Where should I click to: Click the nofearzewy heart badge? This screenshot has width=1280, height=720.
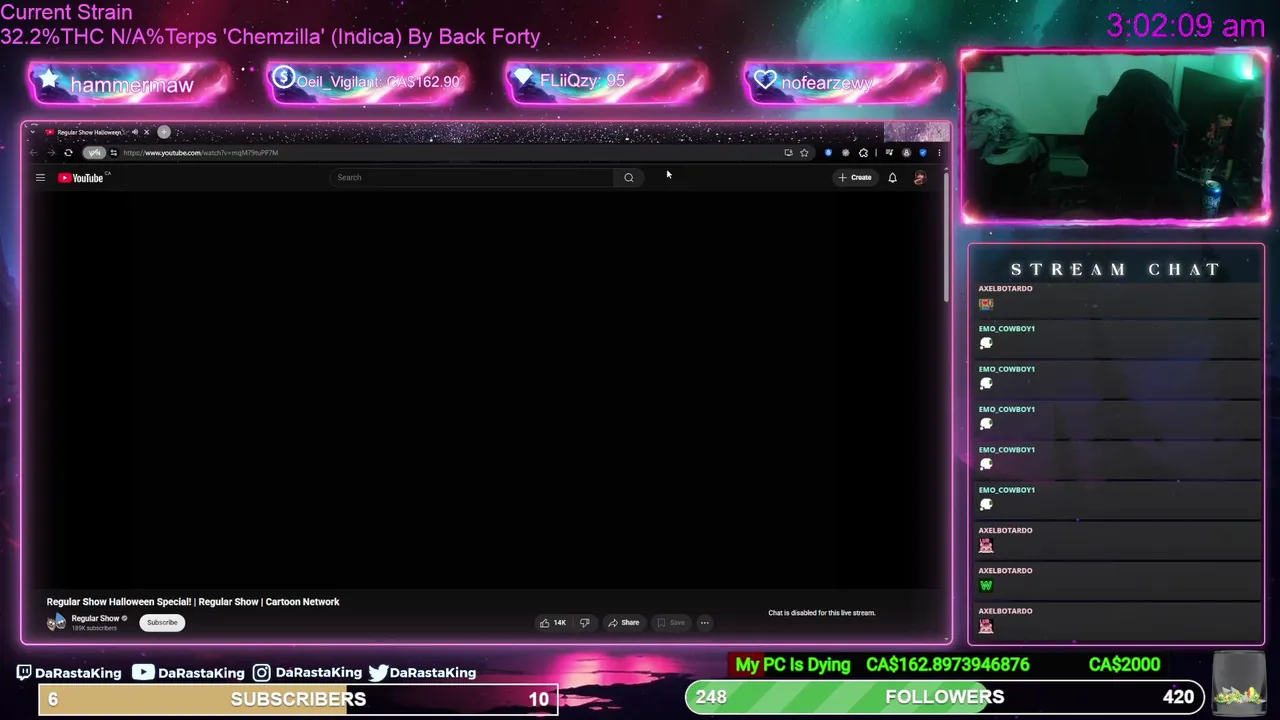(845, 82)
